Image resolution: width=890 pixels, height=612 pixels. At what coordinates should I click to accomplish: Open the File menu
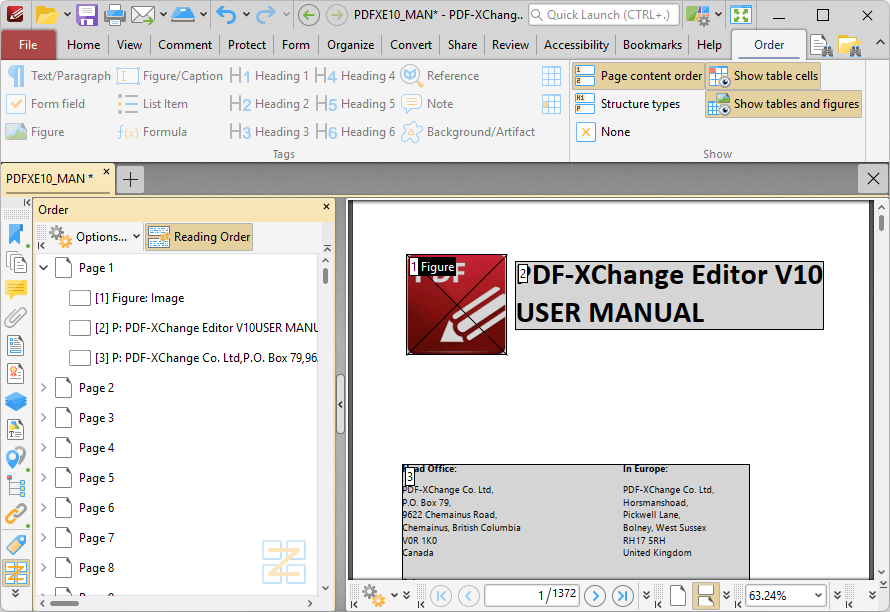tap(28, 45)
